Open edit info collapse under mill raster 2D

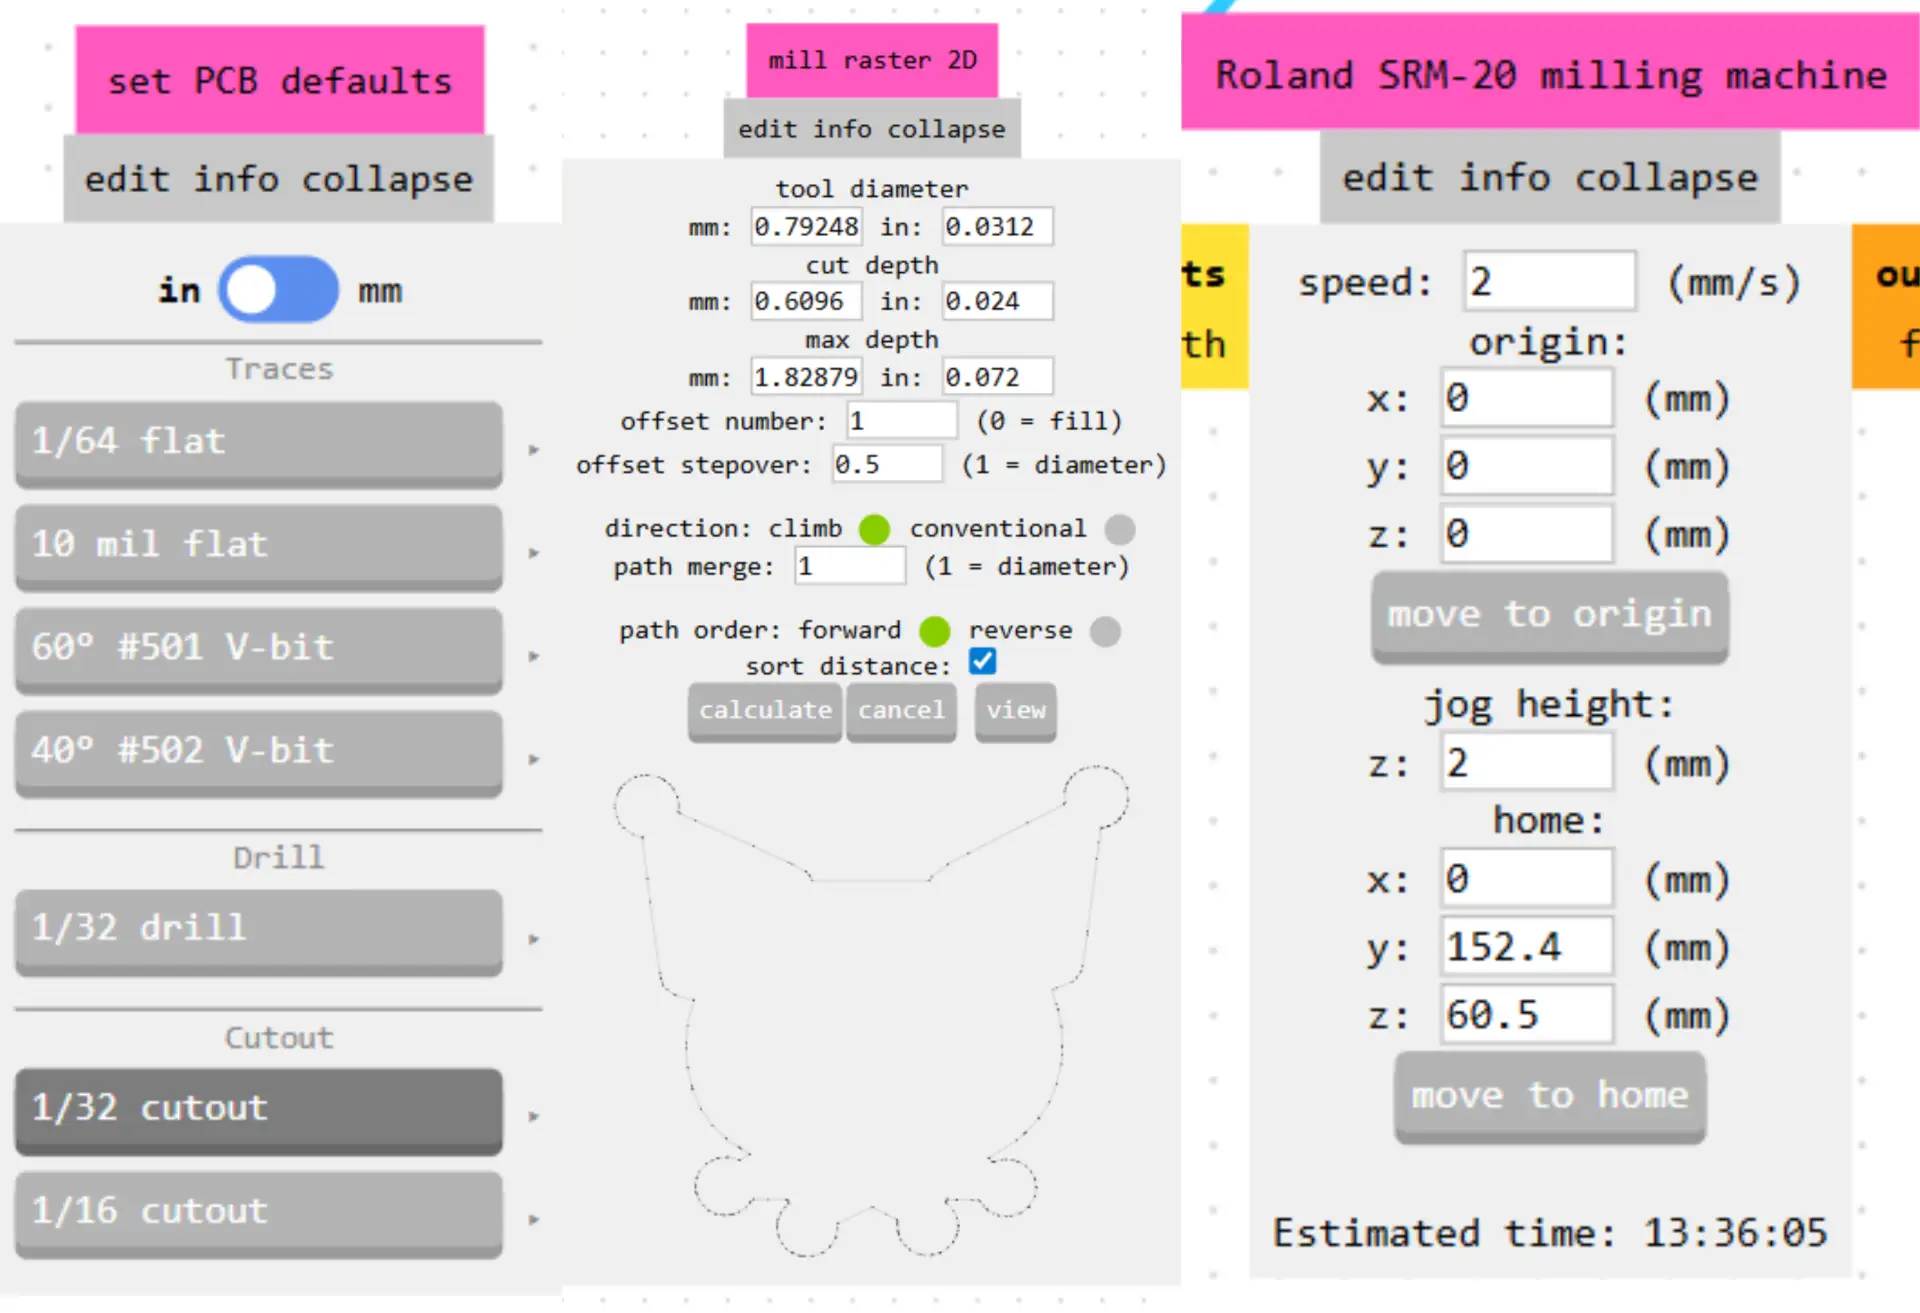tap(871, 129)
